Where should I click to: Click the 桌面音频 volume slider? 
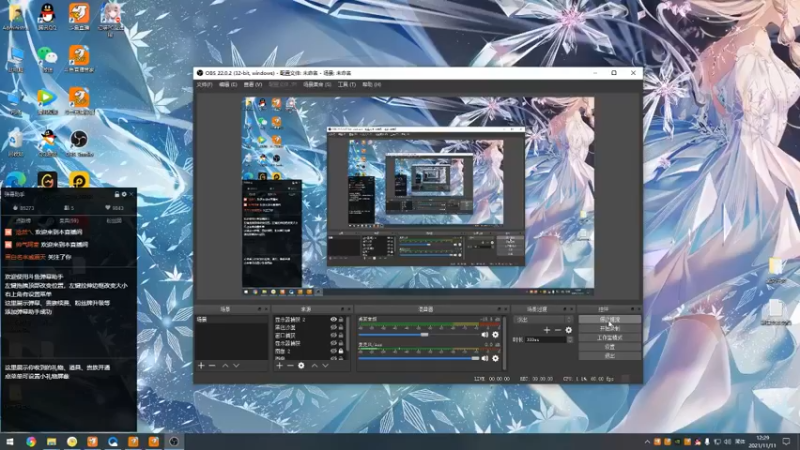418,335
